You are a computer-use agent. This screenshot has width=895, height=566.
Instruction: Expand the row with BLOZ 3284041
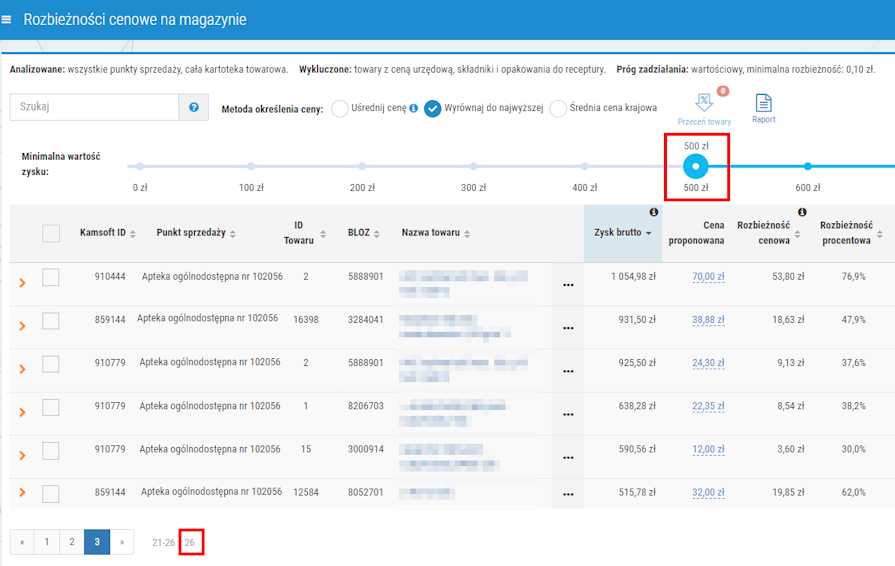point(22,326)
